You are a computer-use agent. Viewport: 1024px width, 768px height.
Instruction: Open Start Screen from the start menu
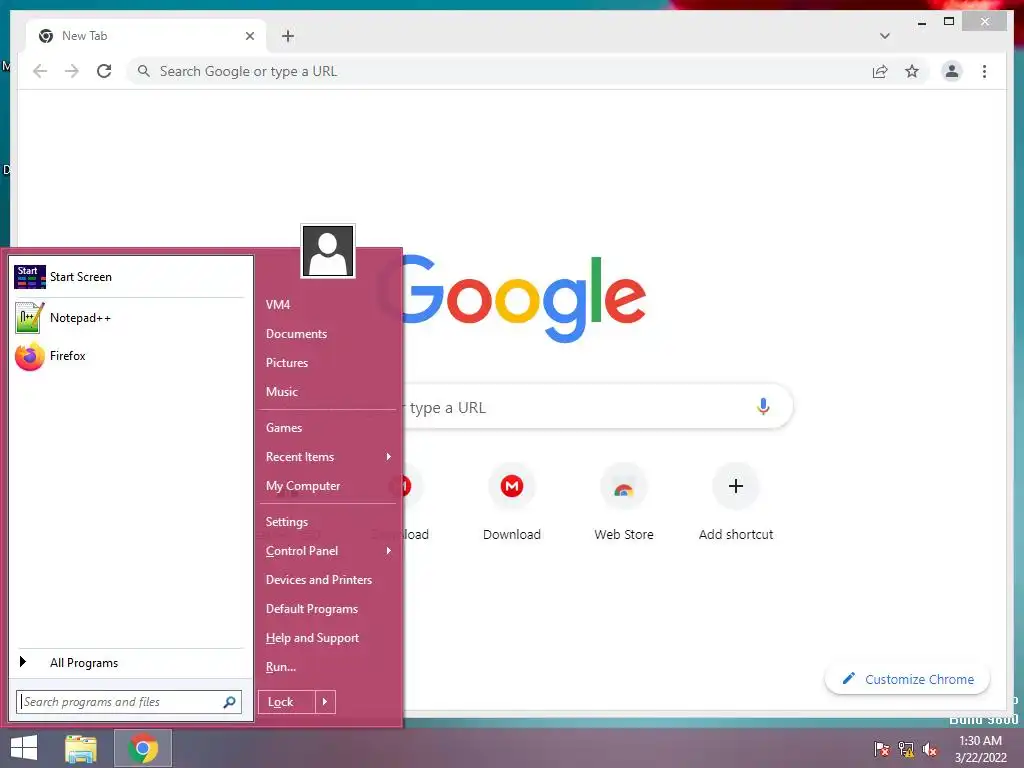pyautogui.click(x=130, y=277)
